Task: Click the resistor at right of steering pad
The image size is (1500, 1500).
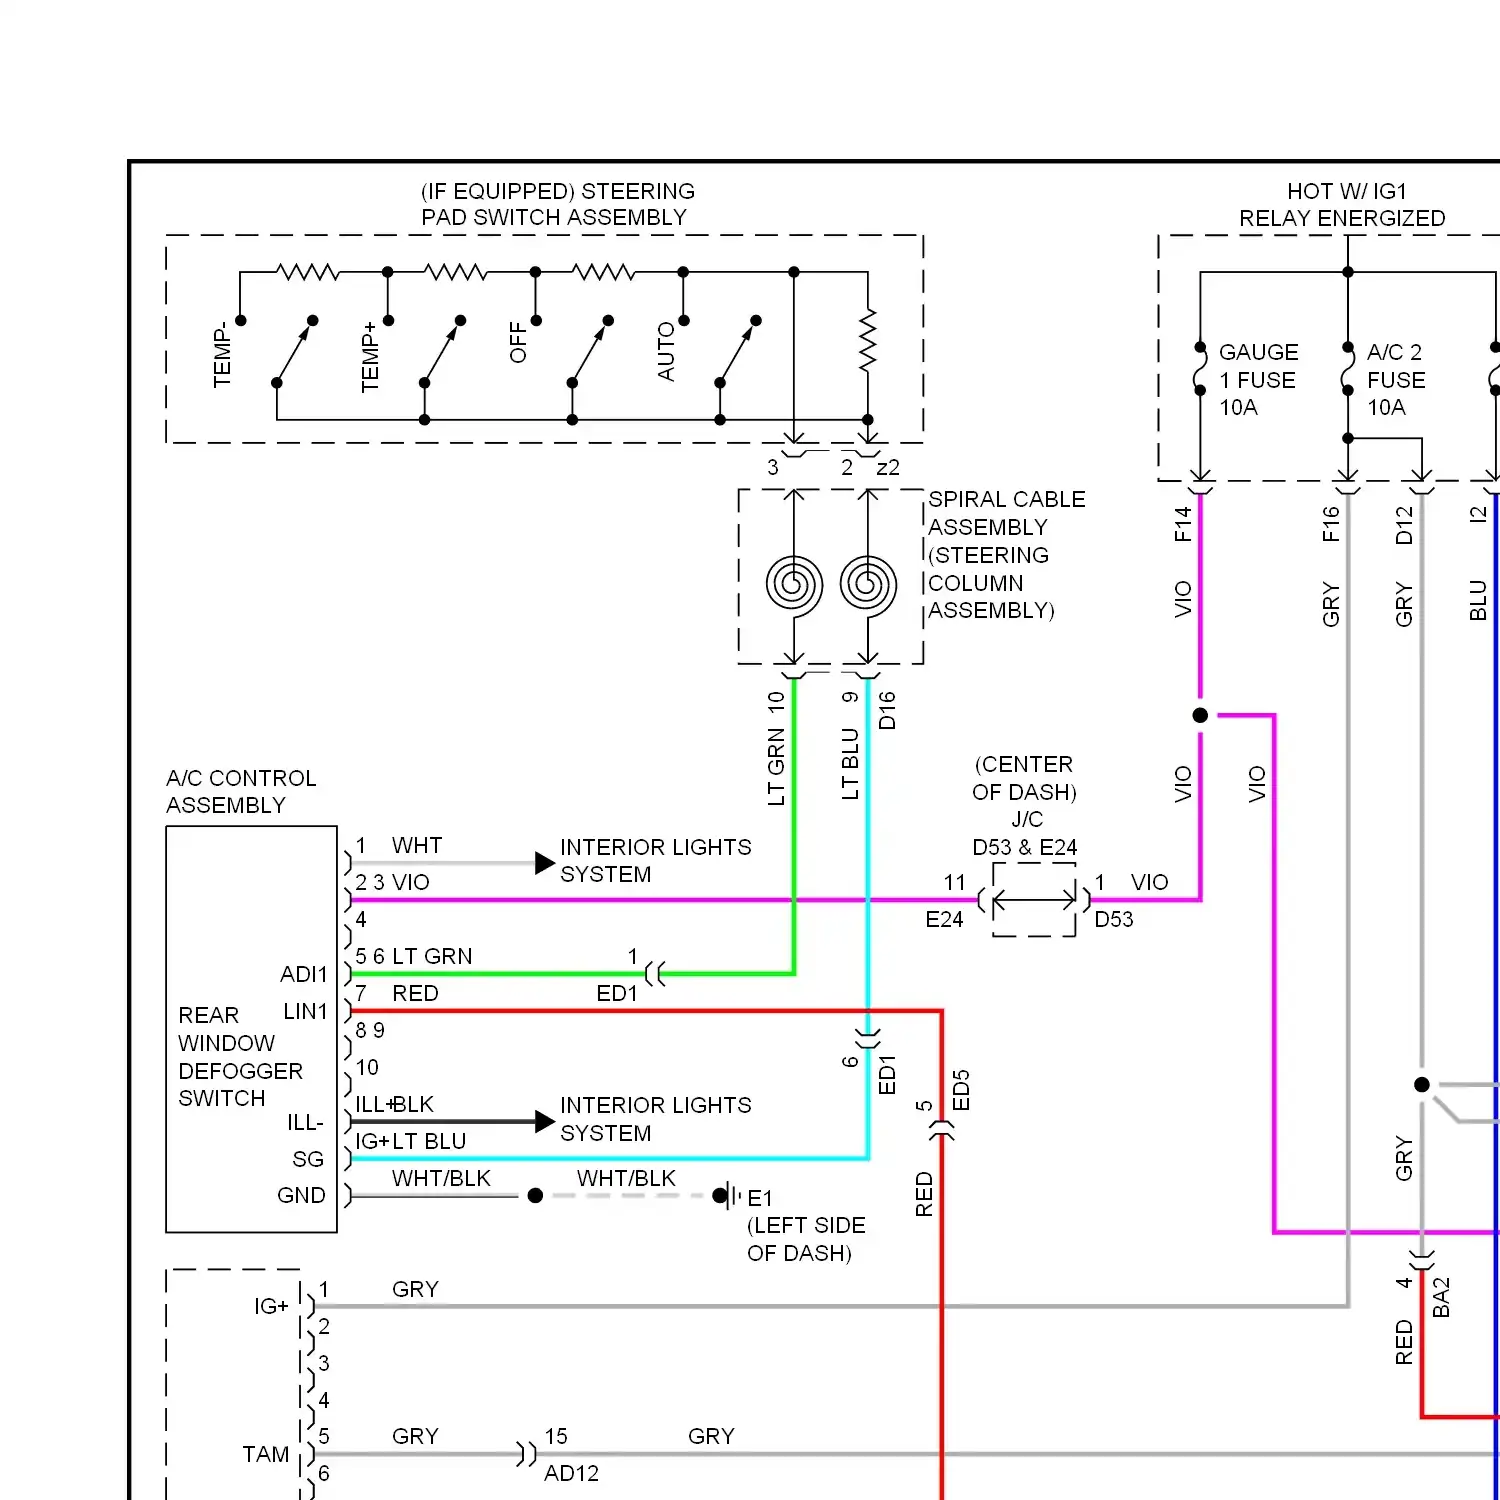Action: click(868, 340)
